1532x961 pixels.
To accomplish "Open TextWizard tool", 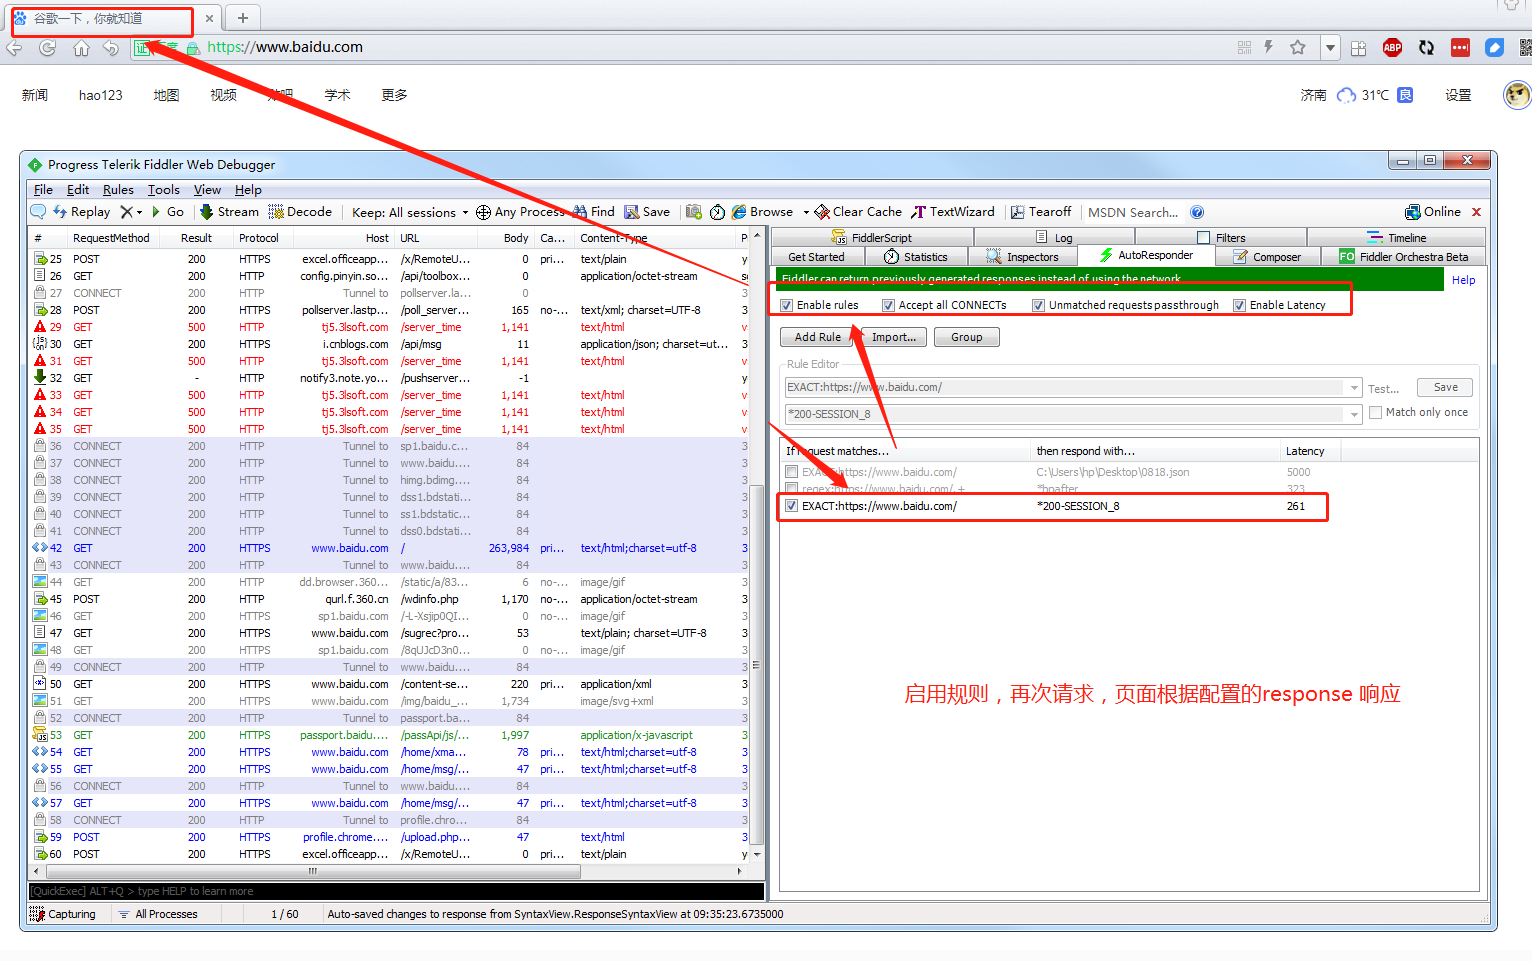I will coord(953,212).
